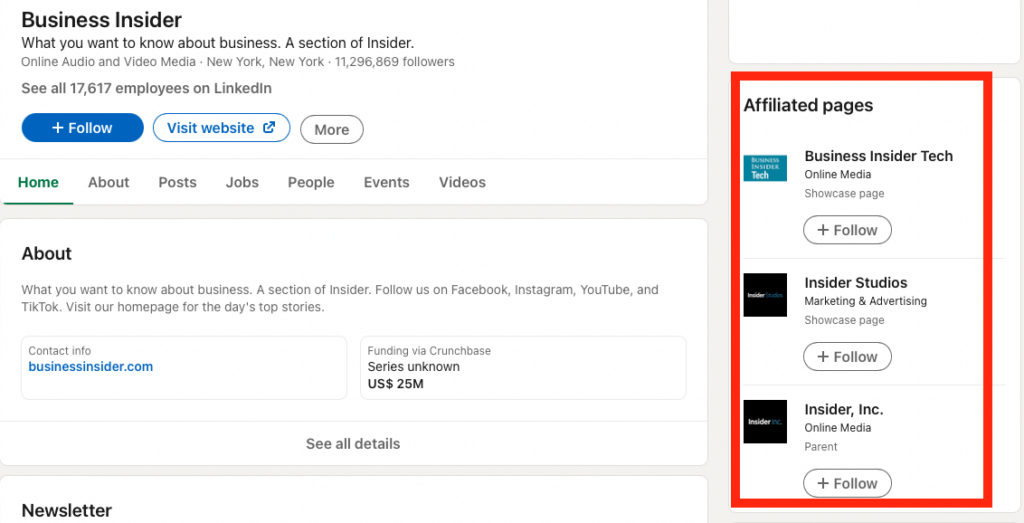Switch to the Home tab

38,182
